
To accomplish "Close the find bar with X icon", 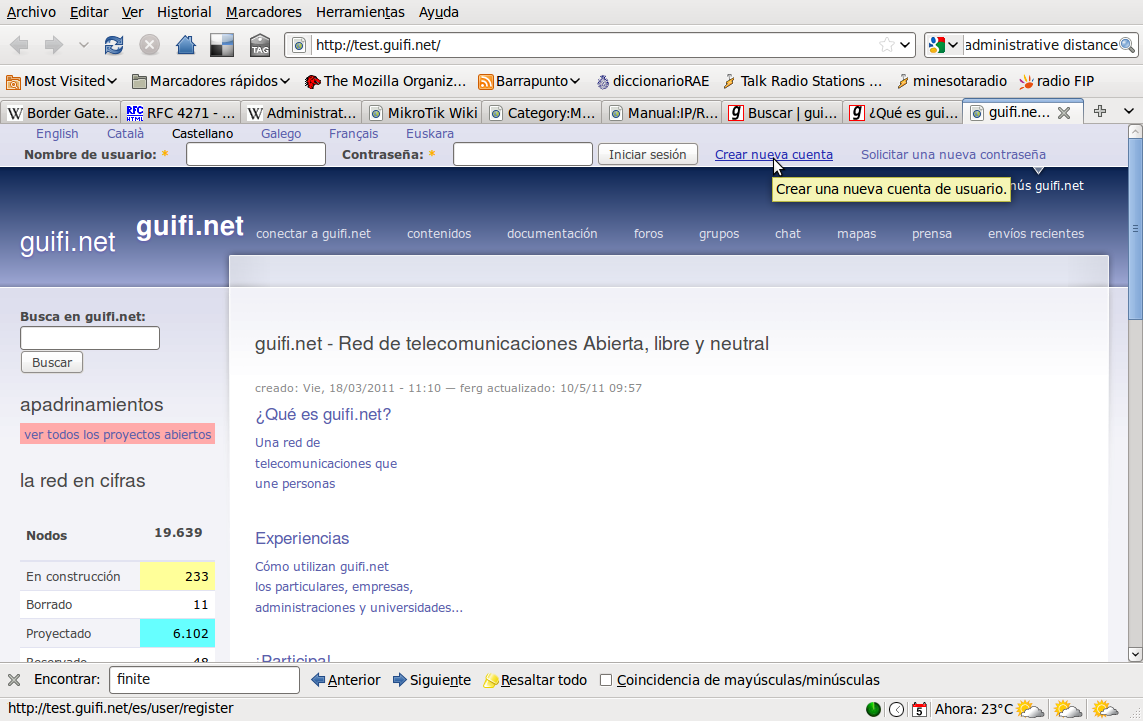I will pyautogui.click(x=14, y=680).
